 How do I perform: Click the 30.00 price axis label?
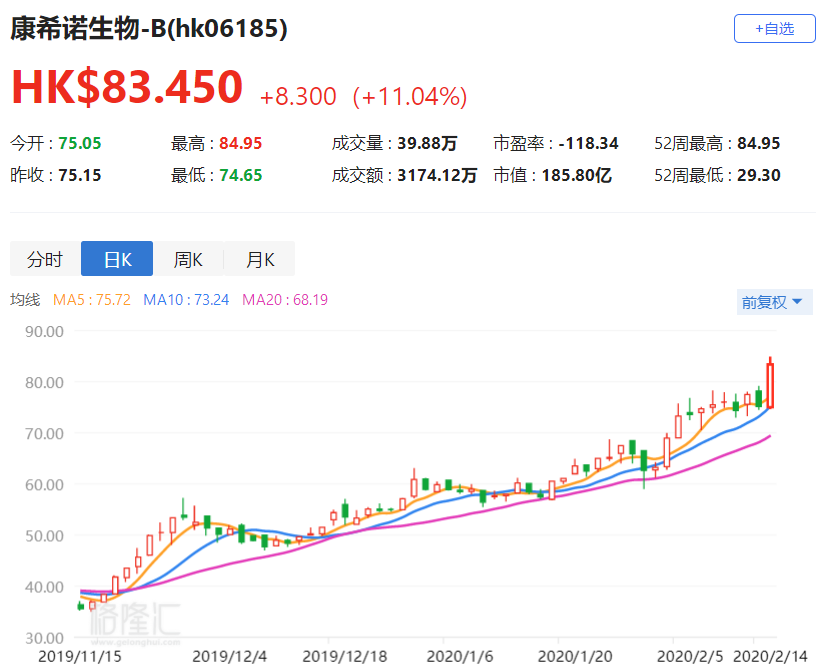click(x=44, y=638)
